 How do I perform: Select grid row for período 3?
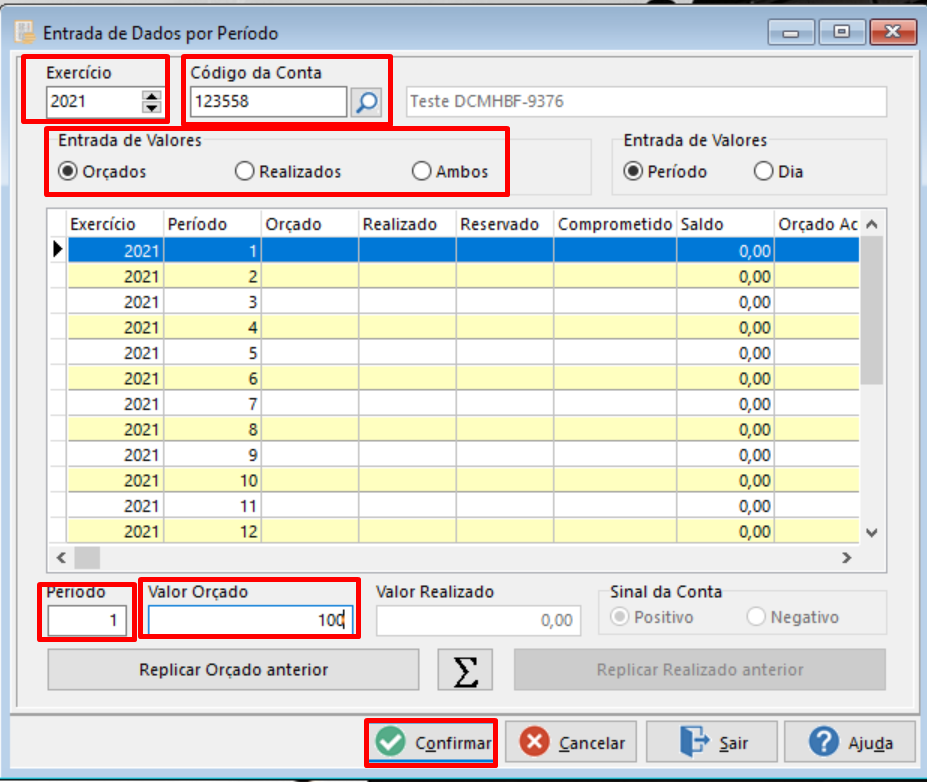(x=463, y=302)
